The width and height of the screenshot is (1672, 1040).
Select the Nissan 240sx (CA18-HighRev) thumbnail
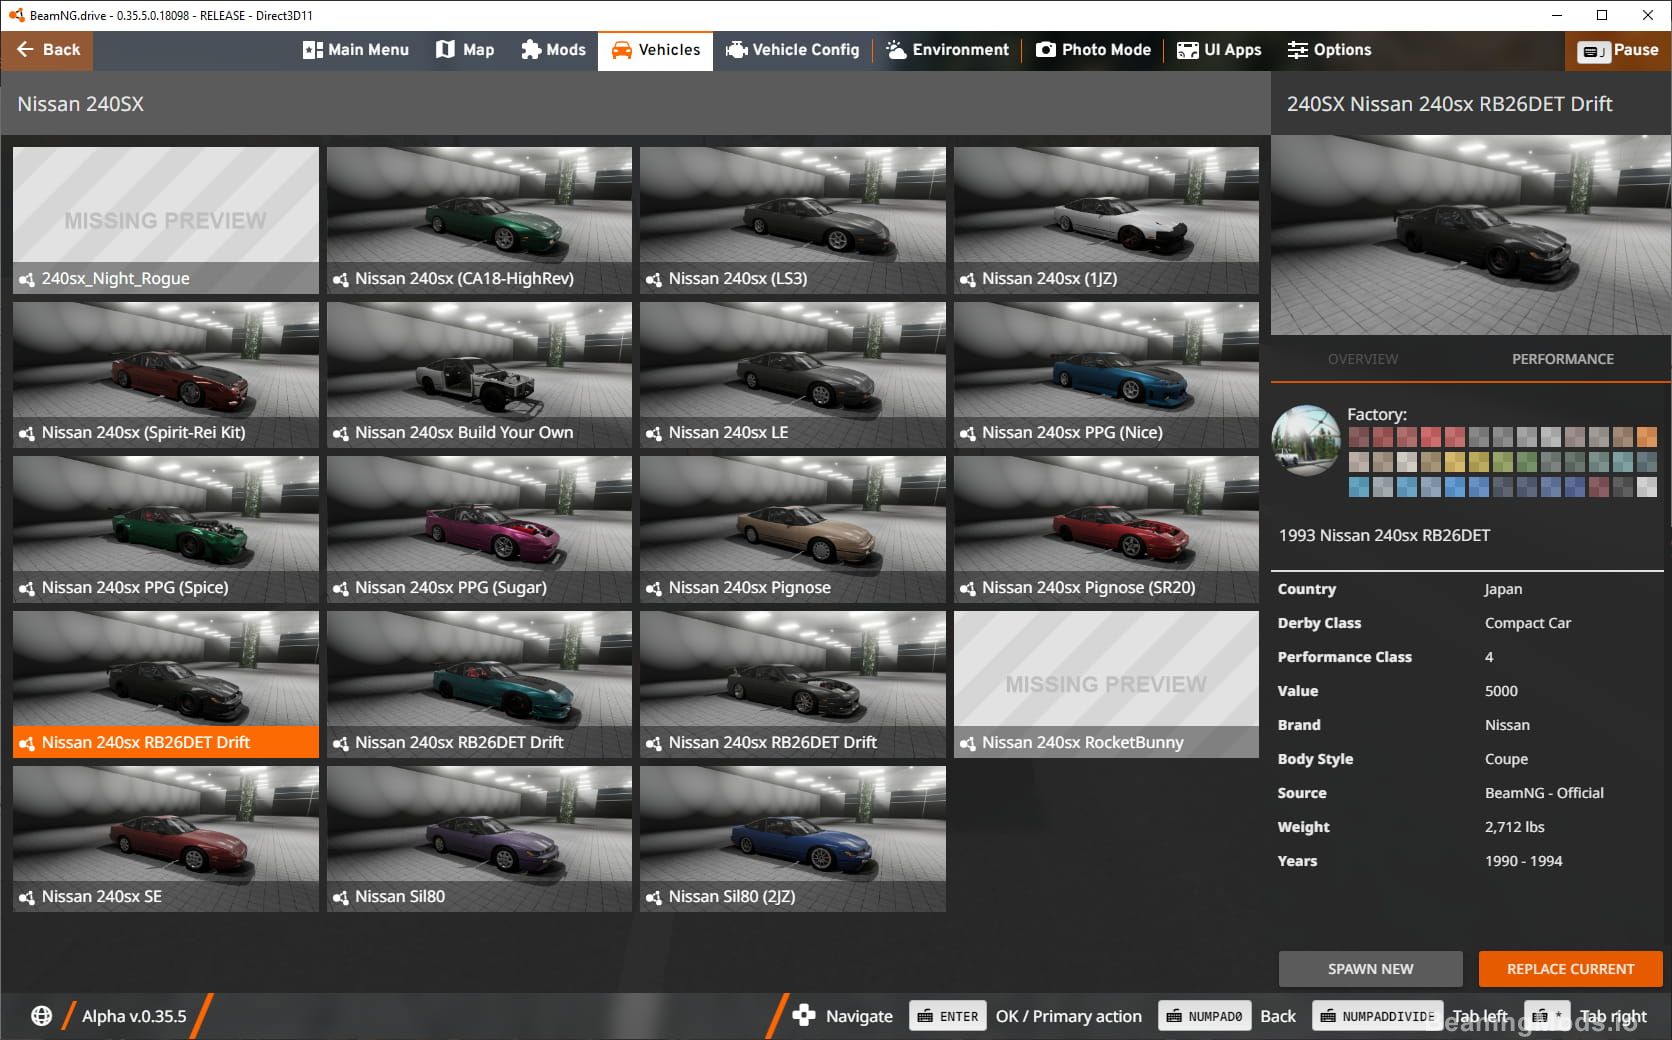tap(479, 220)
